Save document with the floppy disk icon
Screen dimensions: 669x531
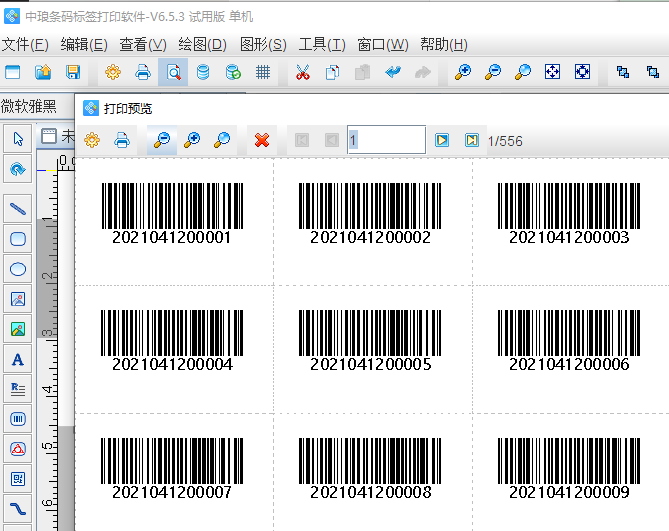(x=73, y=72)
